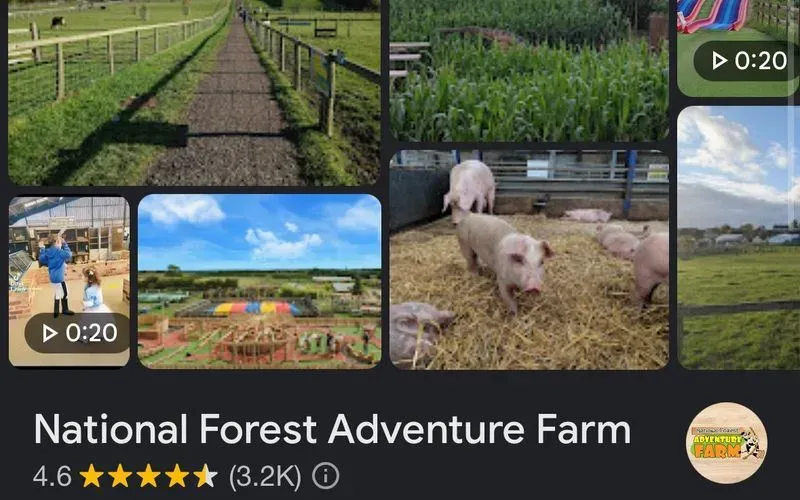
Task: Open the 3.2K reviews count
Action: (x=265, y=476)
